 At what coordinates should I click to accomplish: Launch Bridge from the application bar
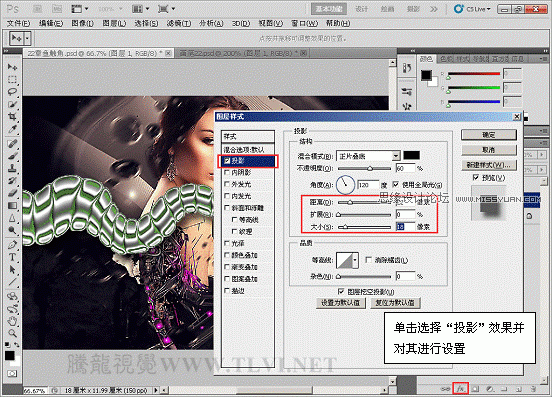point(37,9)
